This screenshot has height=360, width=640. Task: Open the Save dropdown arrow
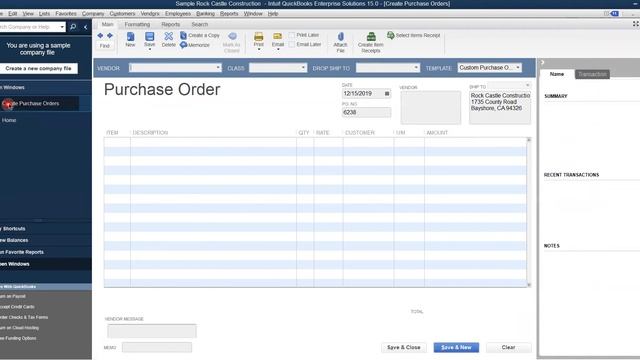pyautogui.click(x=149, y=49)
